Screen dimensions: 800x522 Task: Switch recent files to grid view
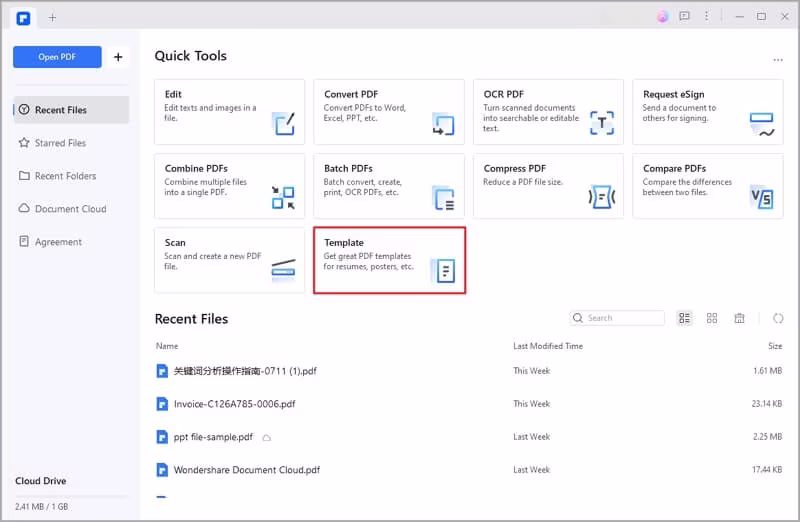(x=712, y=318)
